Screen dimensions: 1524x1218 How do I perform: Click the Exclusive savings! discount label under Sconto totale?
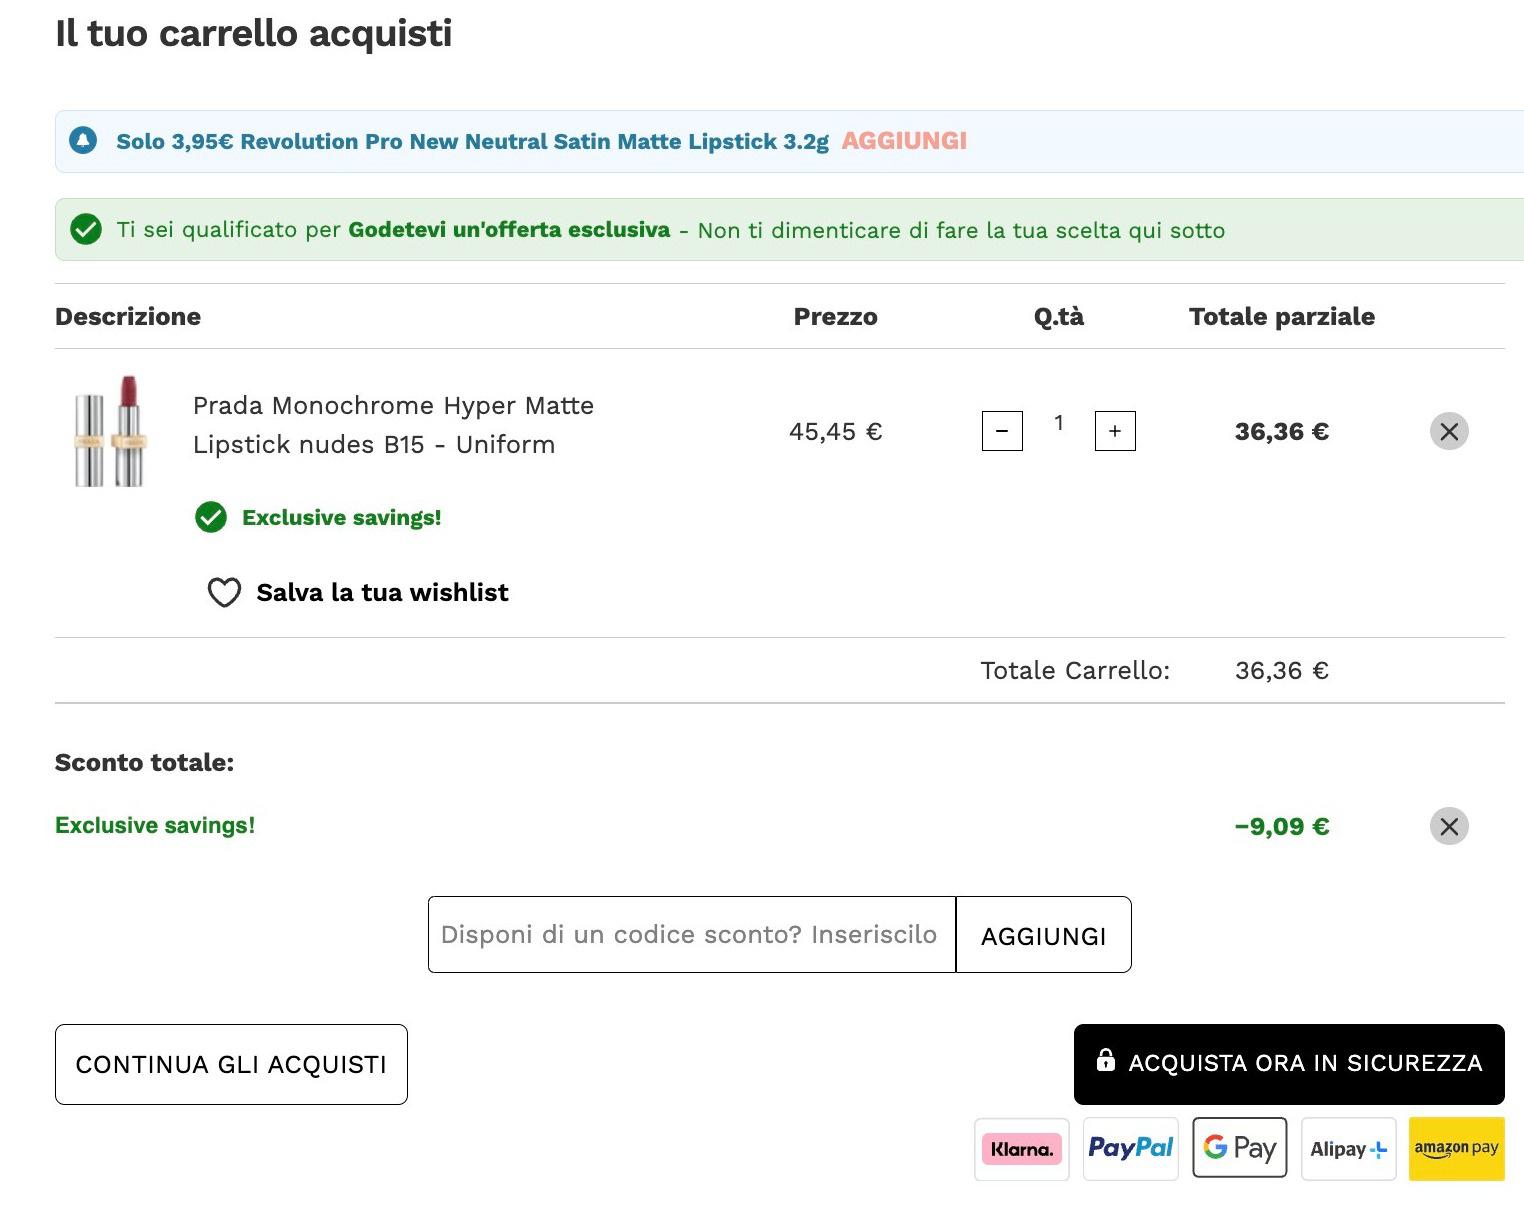pyautogui.click(x=155, y=825)
